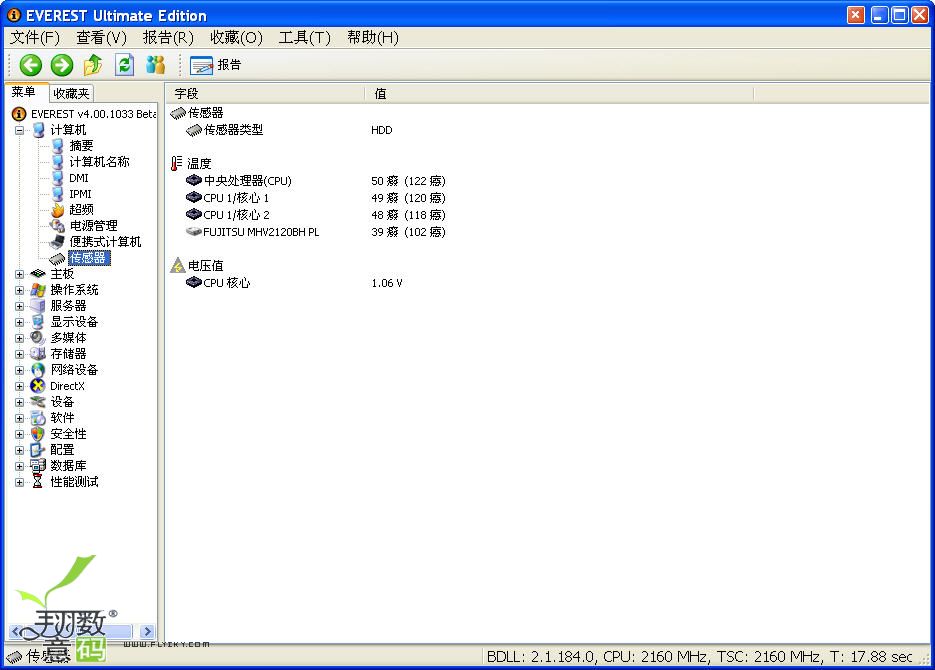This screenshot has height=670, width=935.
Task: Click the 1.06 V voltage value
Action: coord(387,283)
